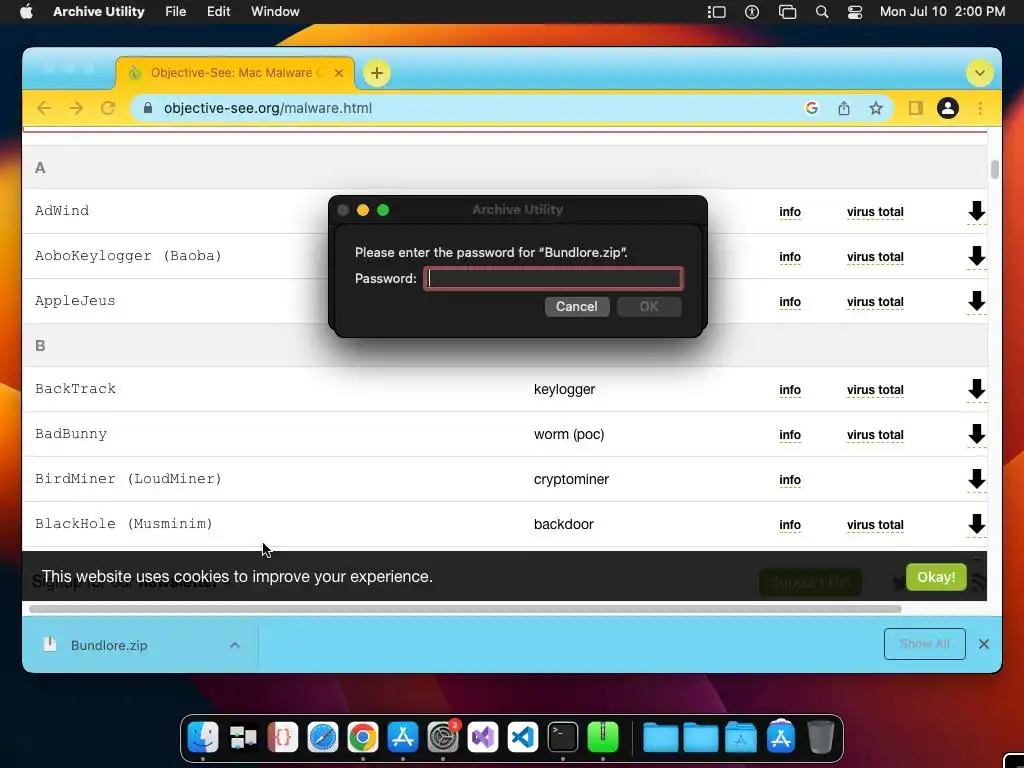Open Safari from the Dock
This screenshot has width=1024, height=768.
click(x=323, y=737)
